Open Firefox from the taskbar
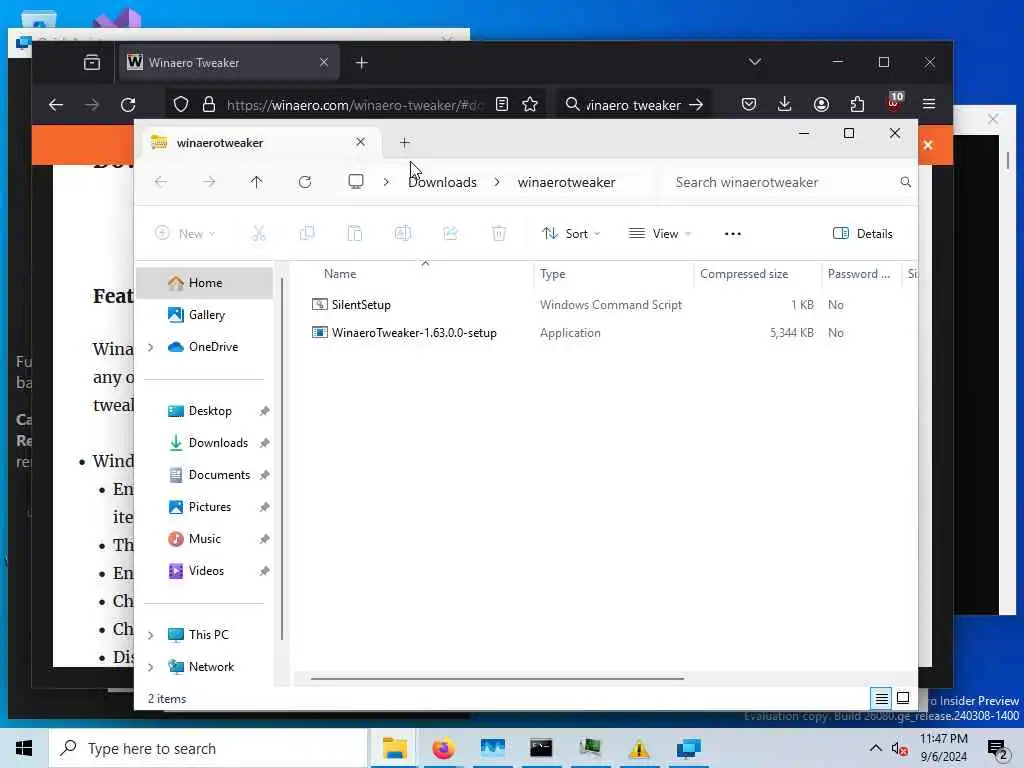The width and height of the screenshot is (1024, 768). click(x=443, y=748)
